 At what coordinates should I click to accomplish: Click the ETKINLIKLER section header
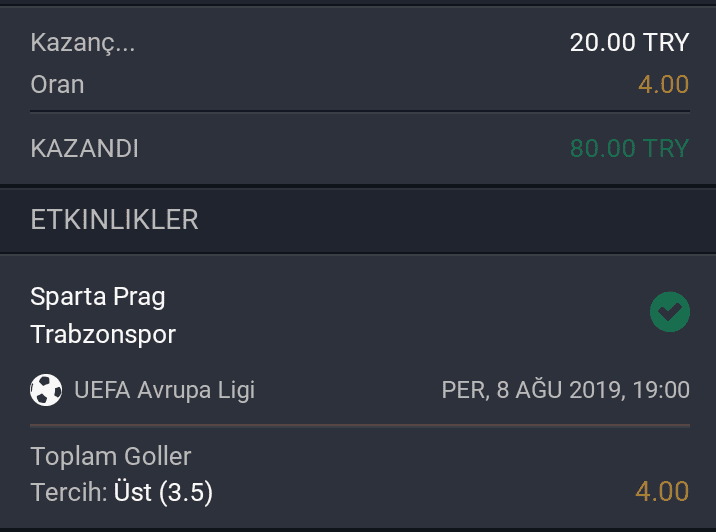click(x=114, y=220)
